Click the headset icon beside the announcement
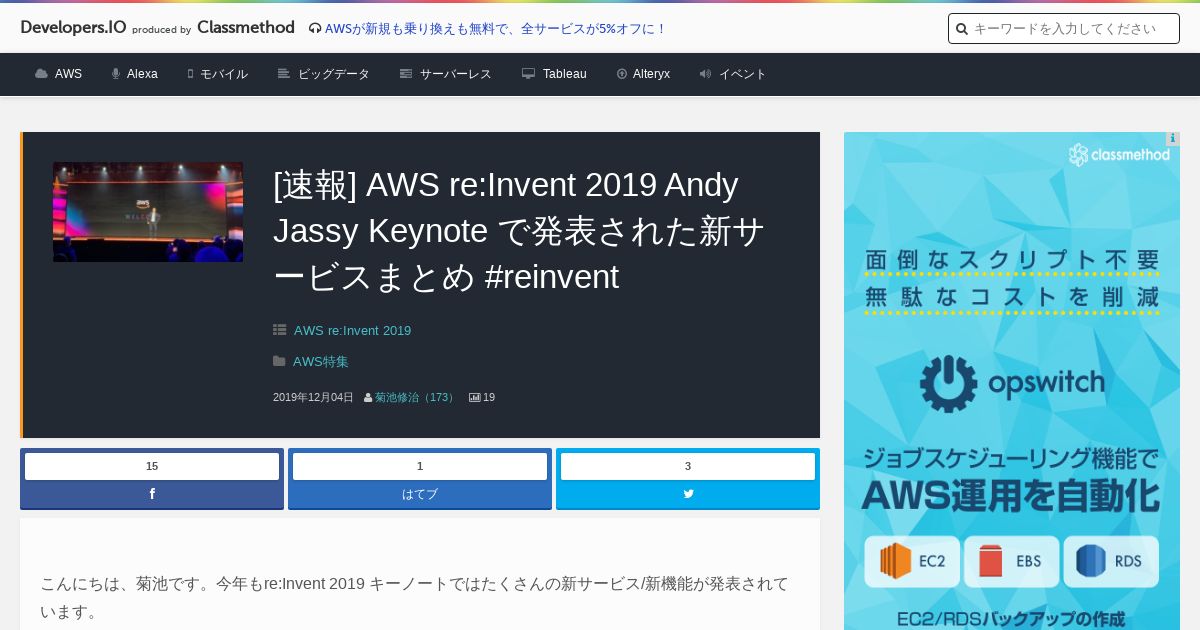1200x630 pixels. (315, 29)
